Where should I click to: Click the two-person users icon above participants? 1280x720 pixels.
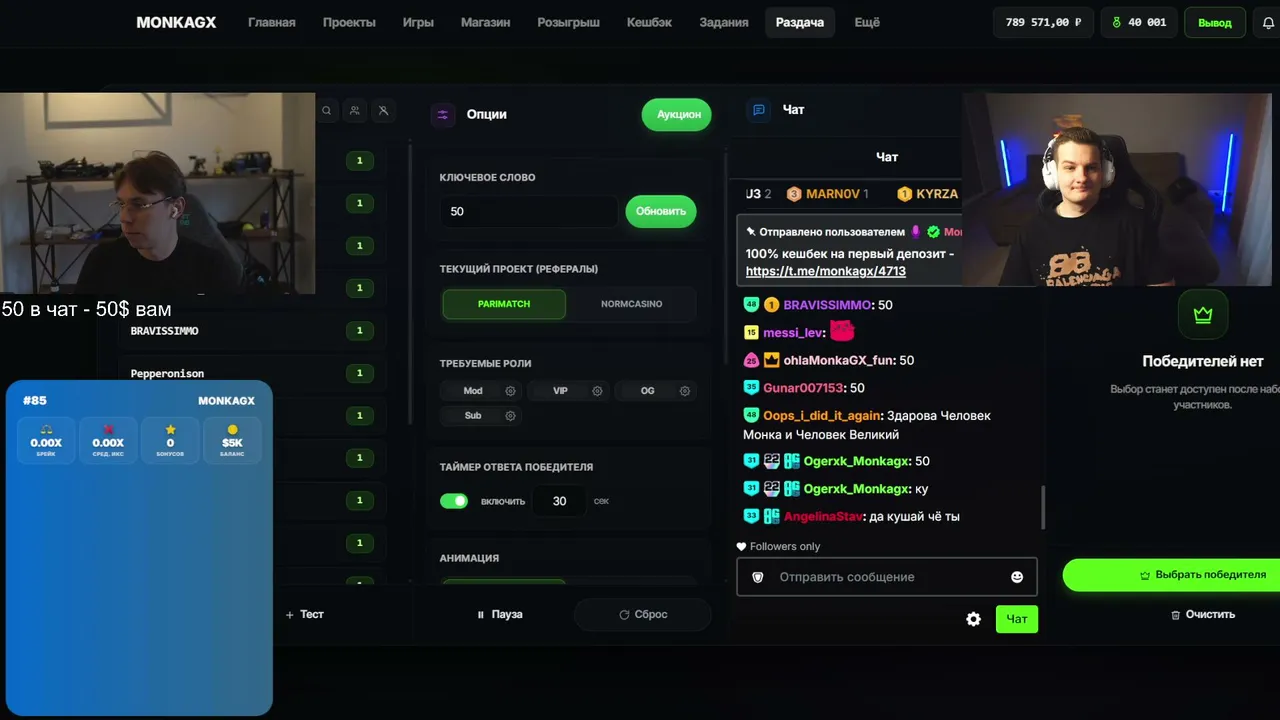click(x=355, y=111)
